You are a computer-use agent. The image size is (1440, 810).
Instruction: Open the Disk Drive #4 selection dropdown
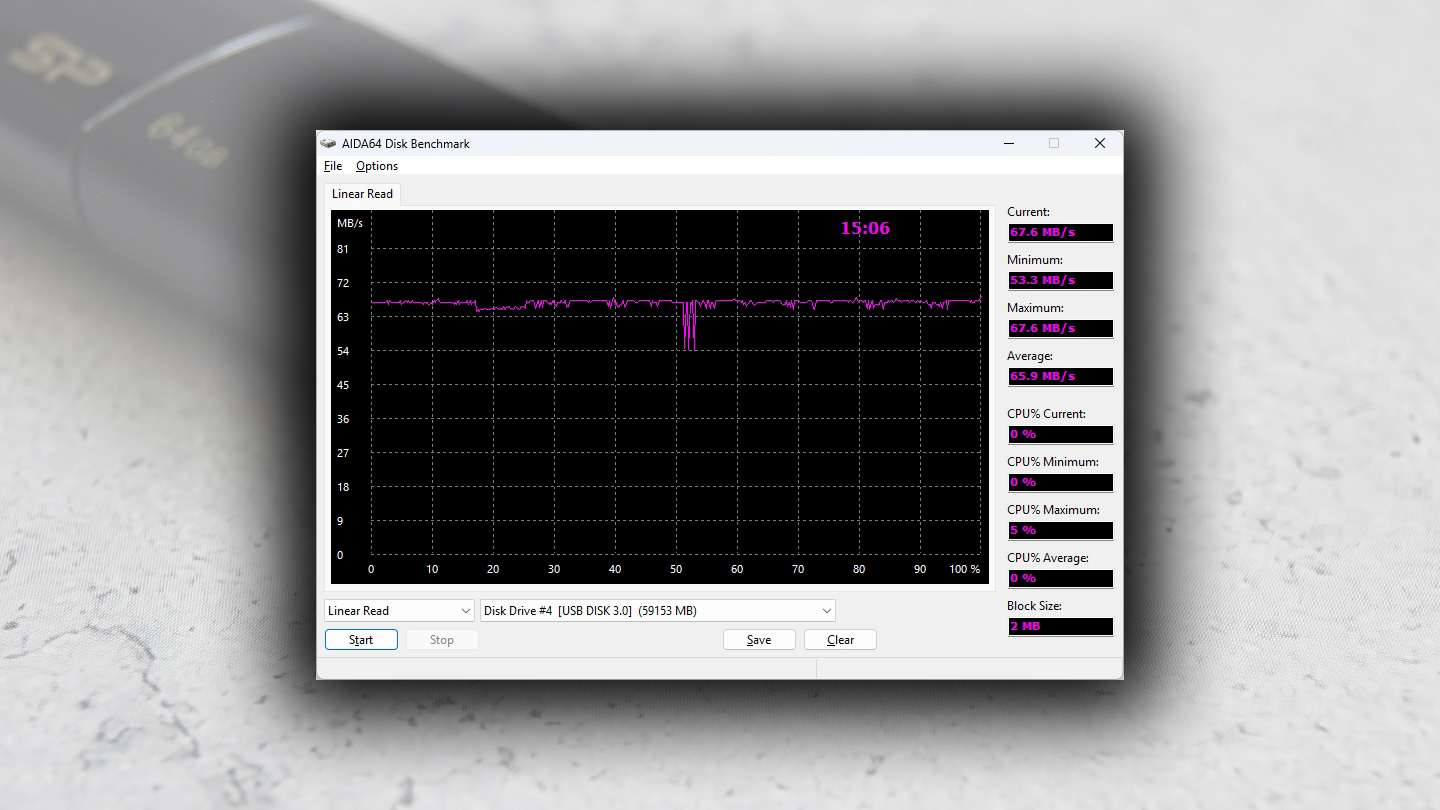[x=657, y=611]
